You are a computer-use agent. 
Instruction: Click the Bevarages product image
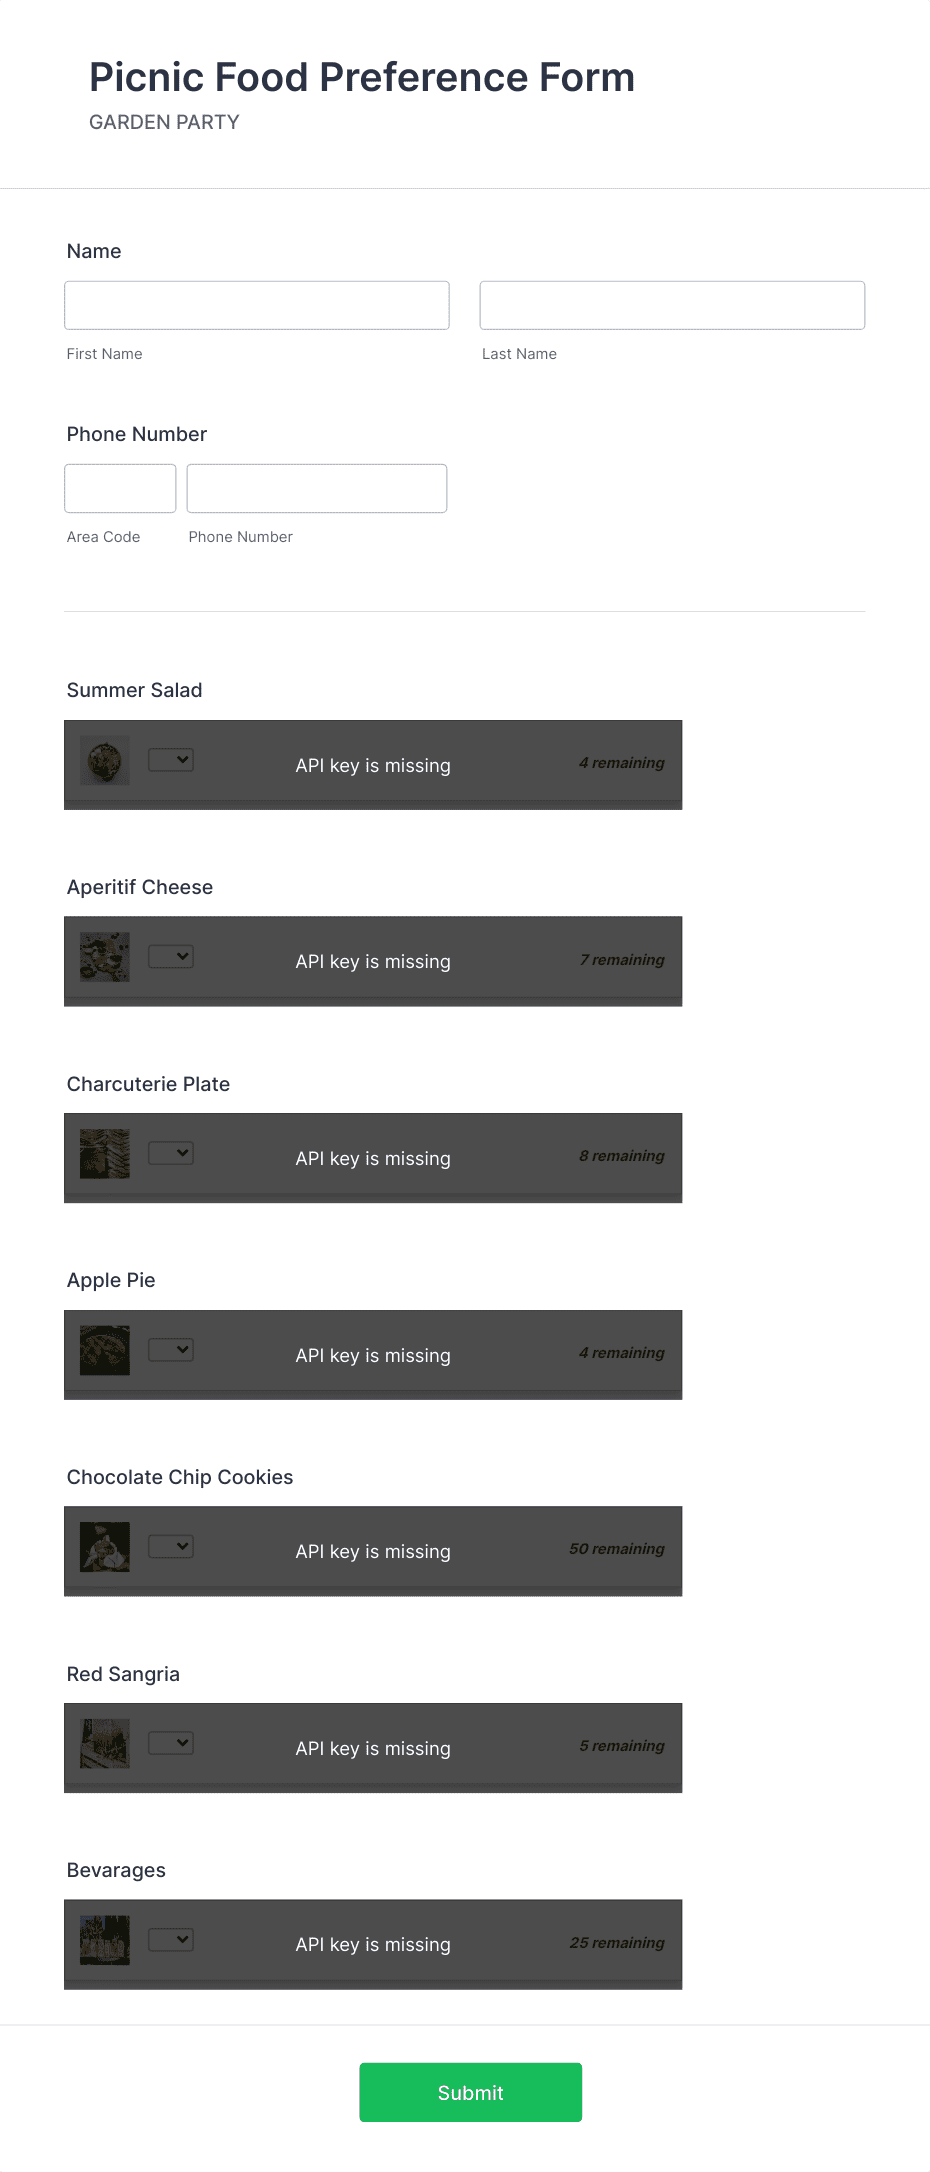[x=104, y=1940]
